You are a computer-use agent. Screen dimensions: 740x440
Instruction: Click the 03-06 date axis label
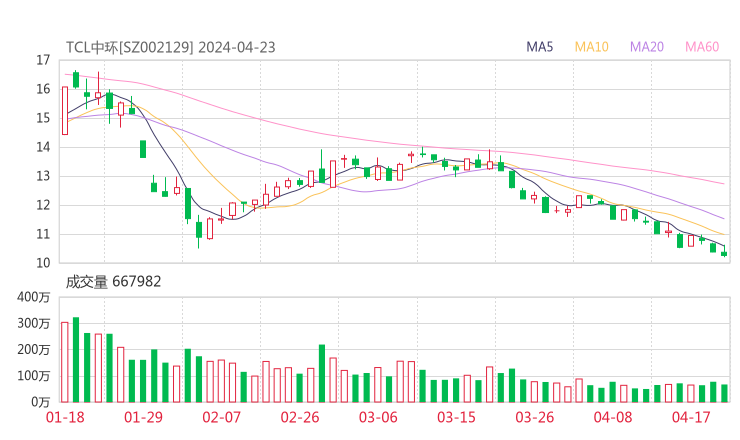pyautogui.click(x=378, y=417)
